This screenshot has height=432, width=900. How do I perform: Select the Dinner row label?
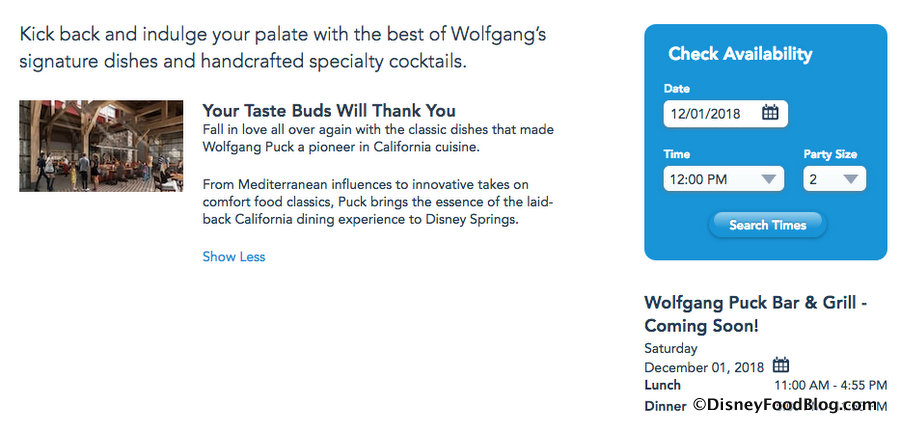coord(665,405)
